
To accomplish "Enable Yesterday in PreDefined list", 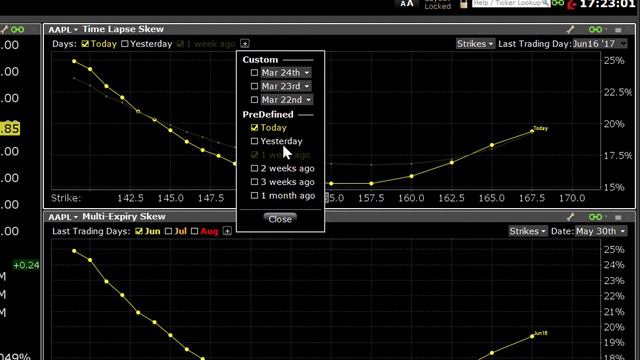I will (254, 141).
